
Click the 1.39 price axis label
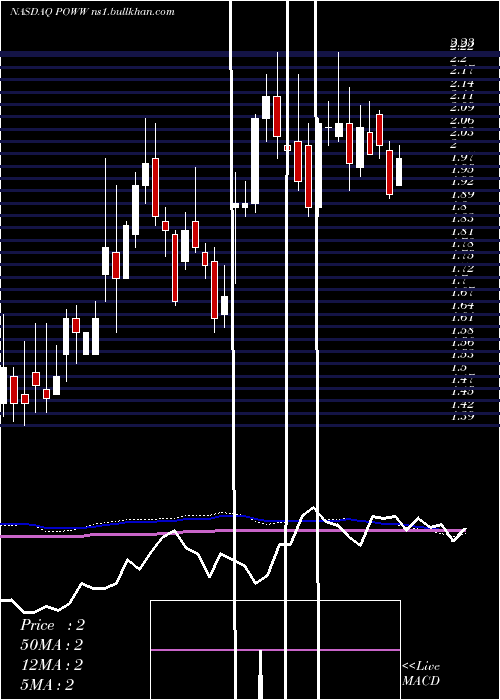[x=462, y=417]
